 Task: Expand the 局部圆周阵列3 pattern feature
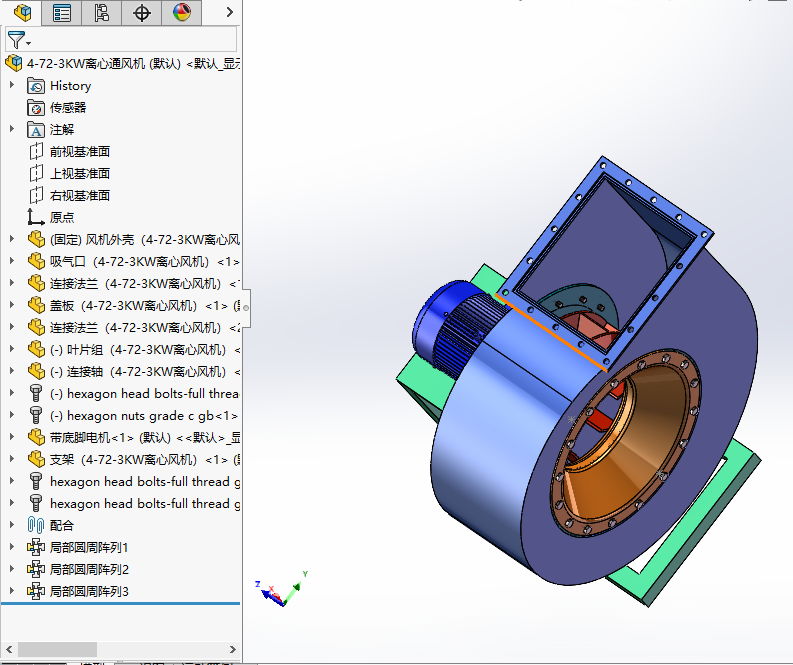[12, 590]
